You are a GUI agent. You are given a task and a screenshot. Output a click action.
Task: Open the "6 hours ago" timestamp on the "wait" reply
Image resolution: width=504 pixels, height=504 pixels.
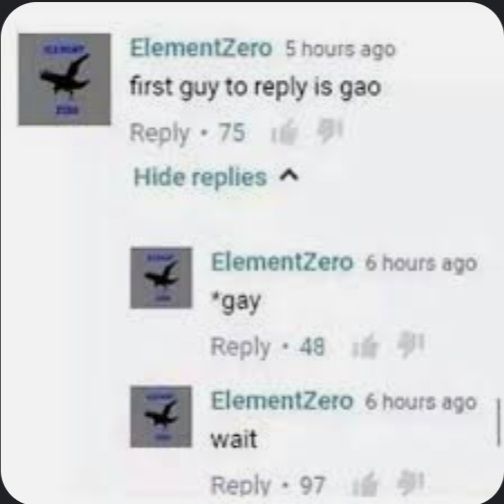coord(421,403)
